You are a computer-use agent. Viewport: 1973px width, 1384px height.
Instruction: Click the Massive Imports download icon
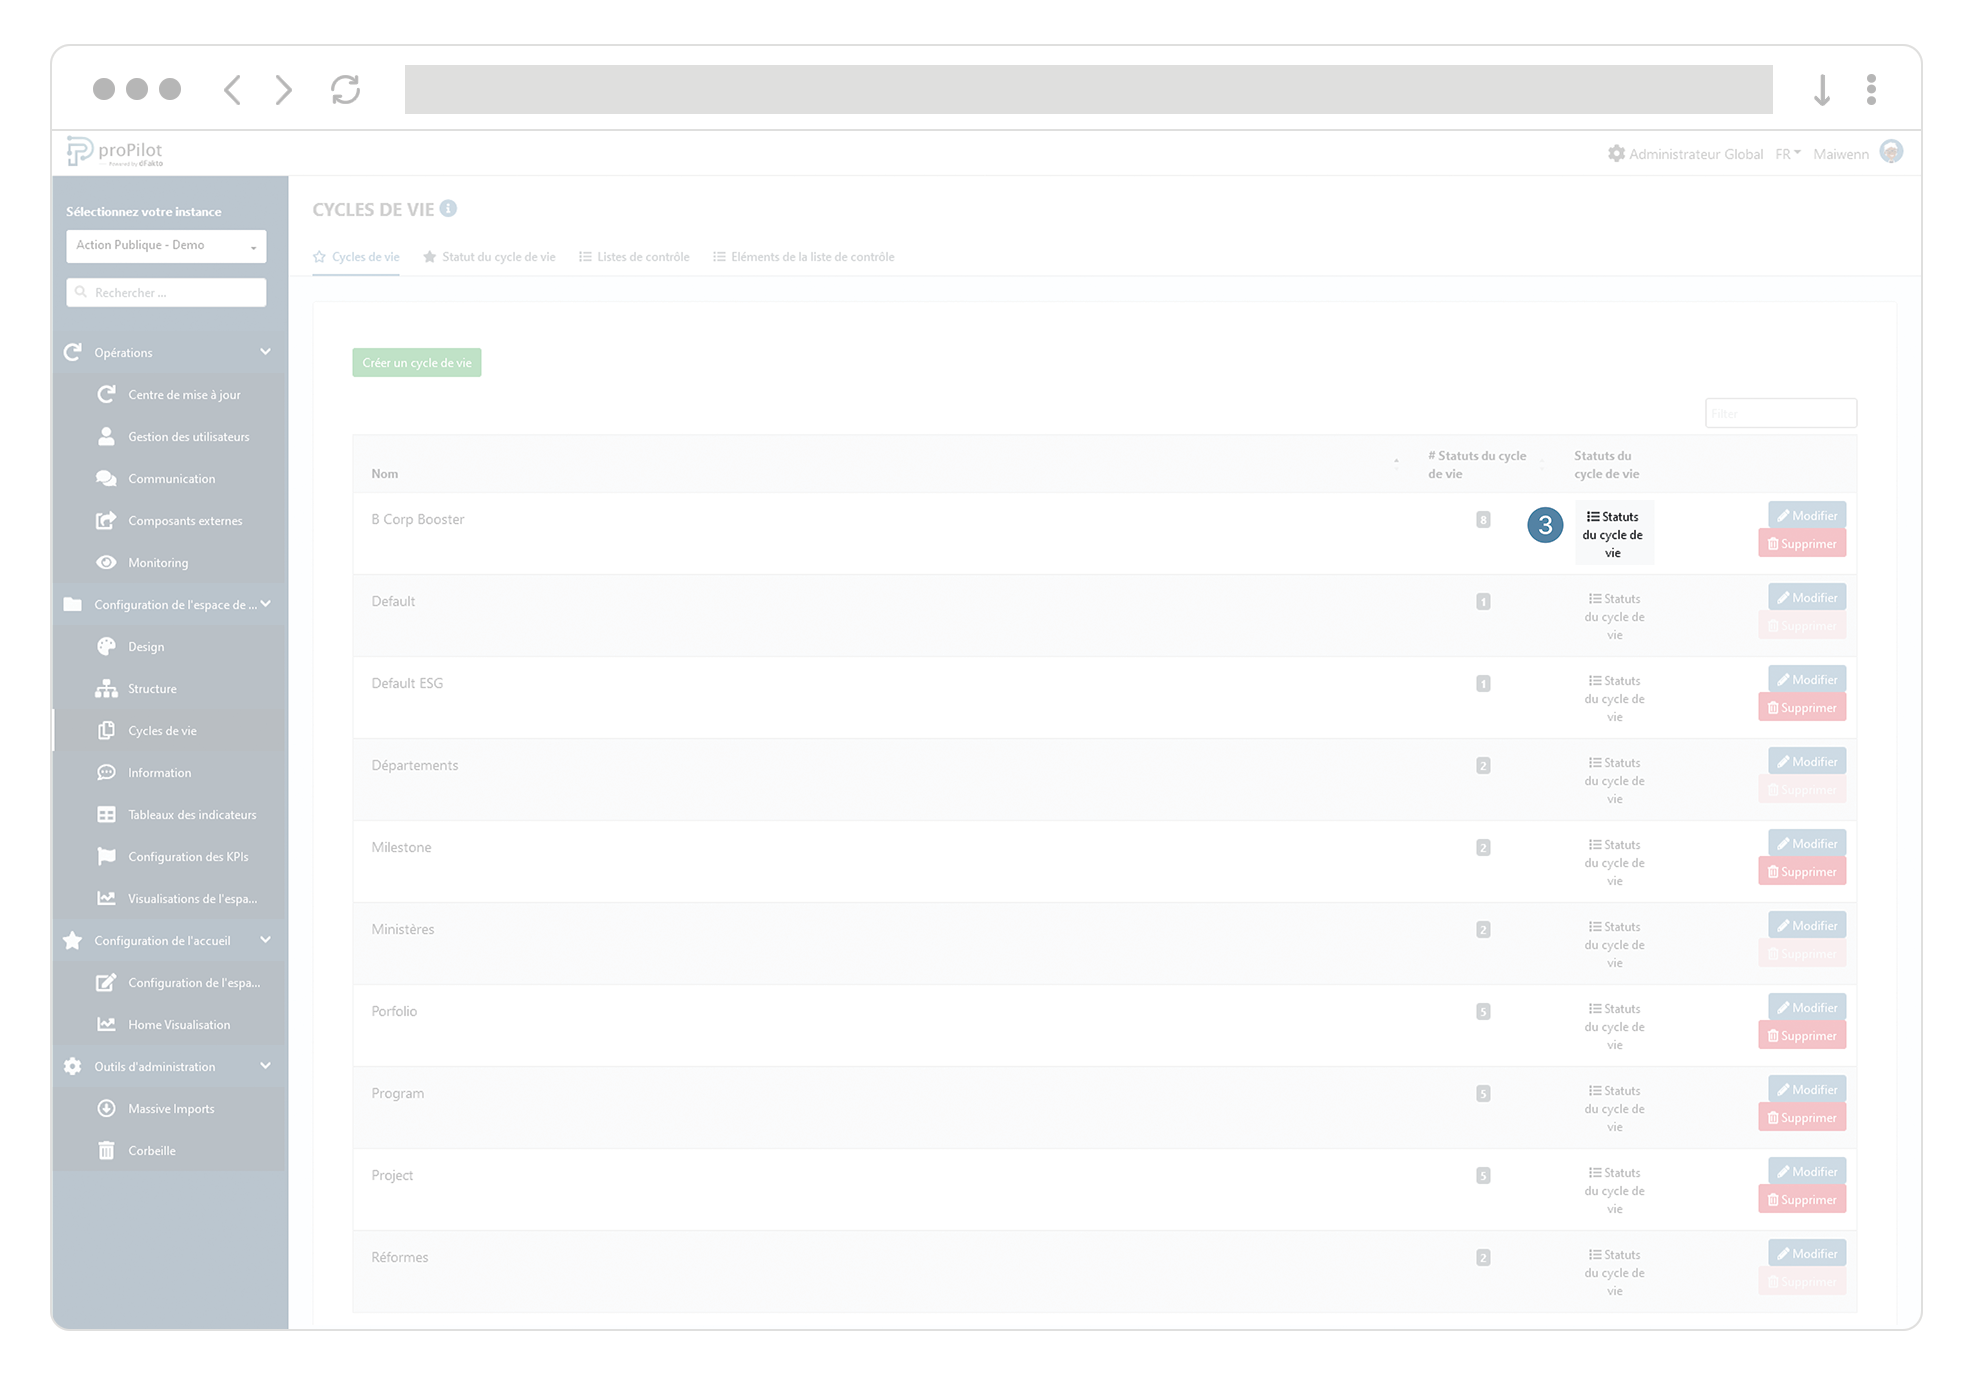106,1108
